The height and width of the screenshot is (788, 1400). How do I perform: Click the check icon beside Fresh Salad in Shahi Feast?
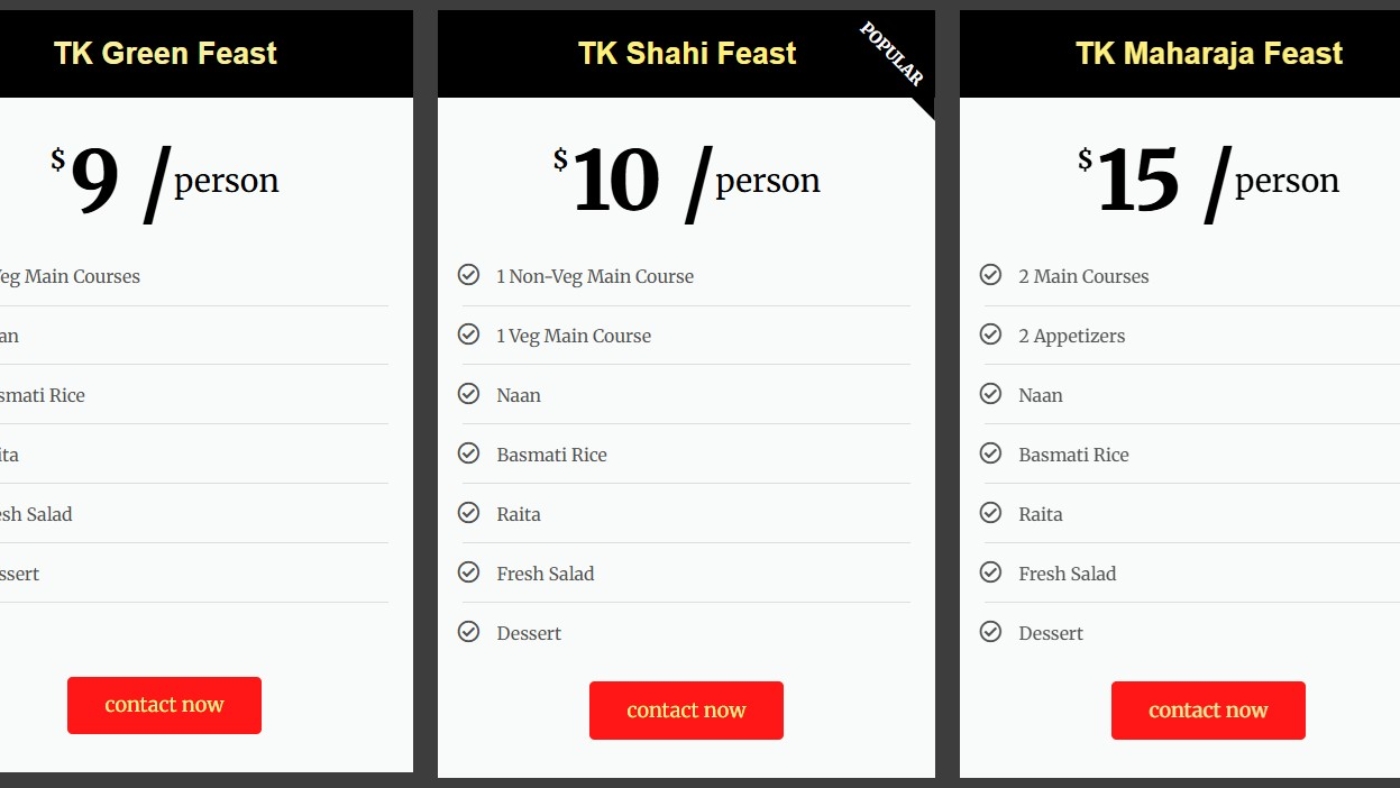469,572
